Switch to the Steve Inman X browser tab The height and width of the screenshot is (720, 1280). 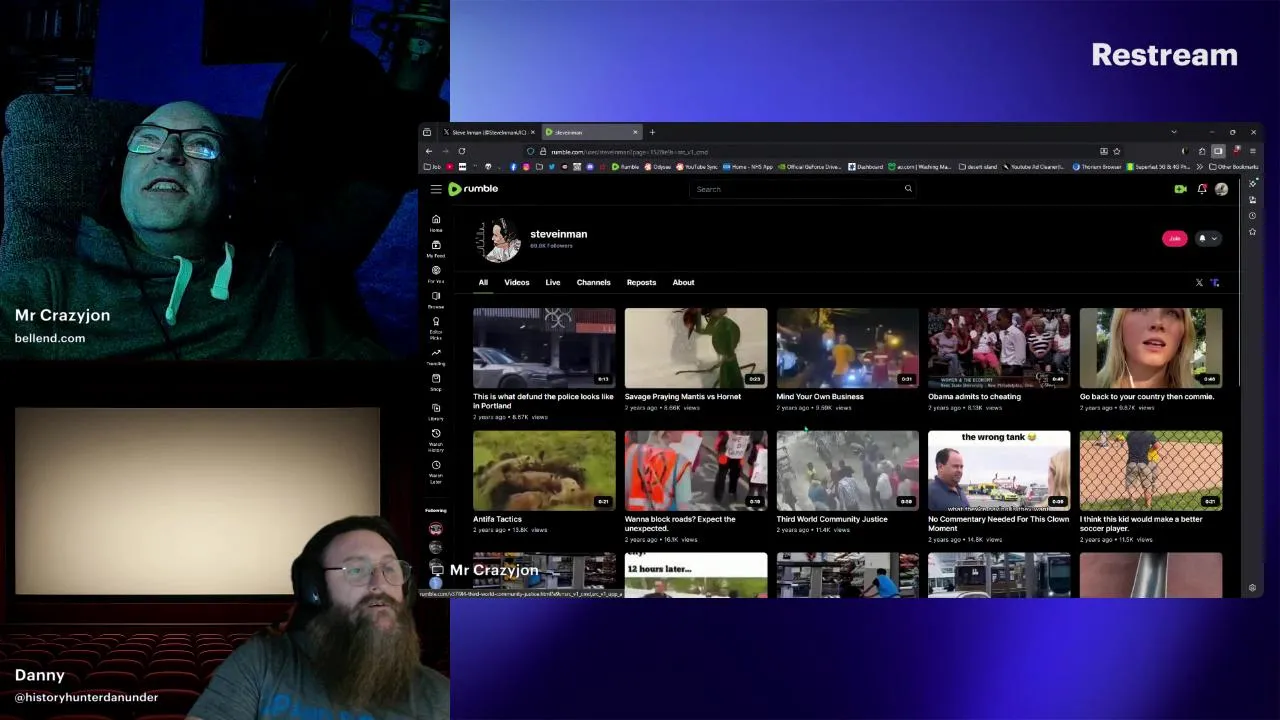click(x=488, y=132)
